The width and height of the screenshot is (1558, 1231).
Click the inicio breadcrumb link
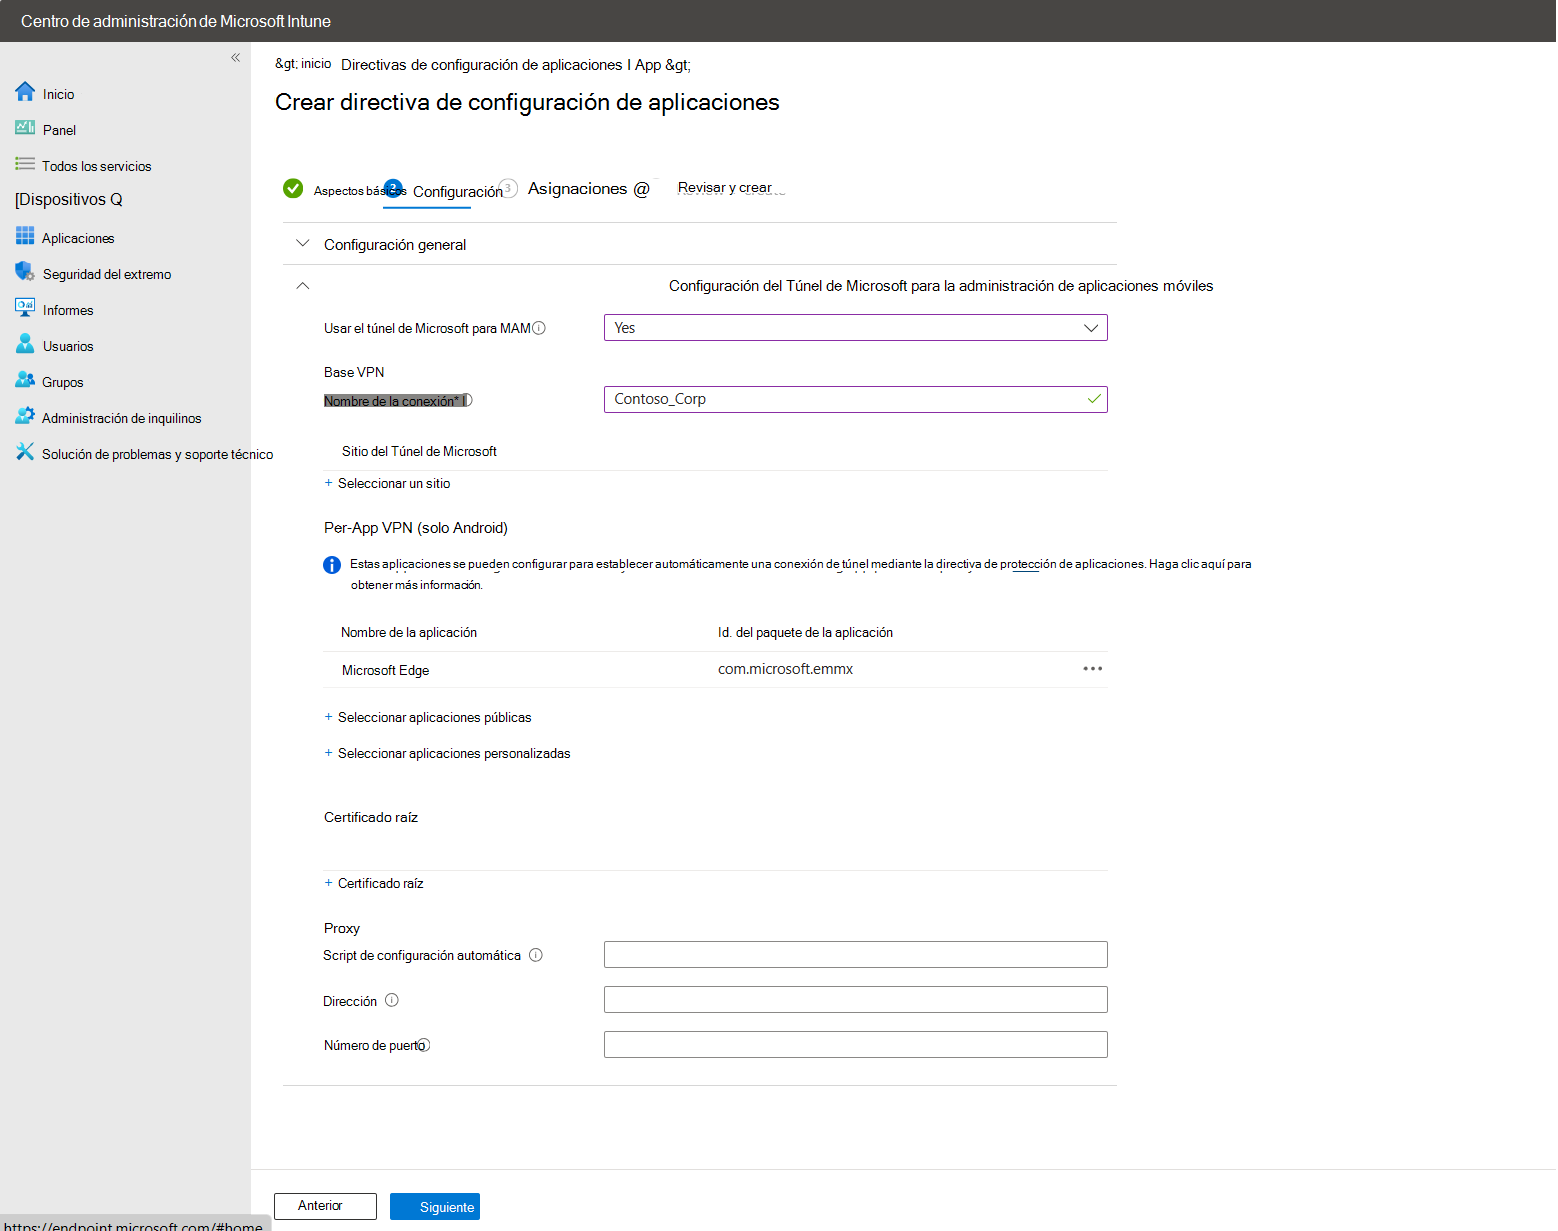(316, 64)
